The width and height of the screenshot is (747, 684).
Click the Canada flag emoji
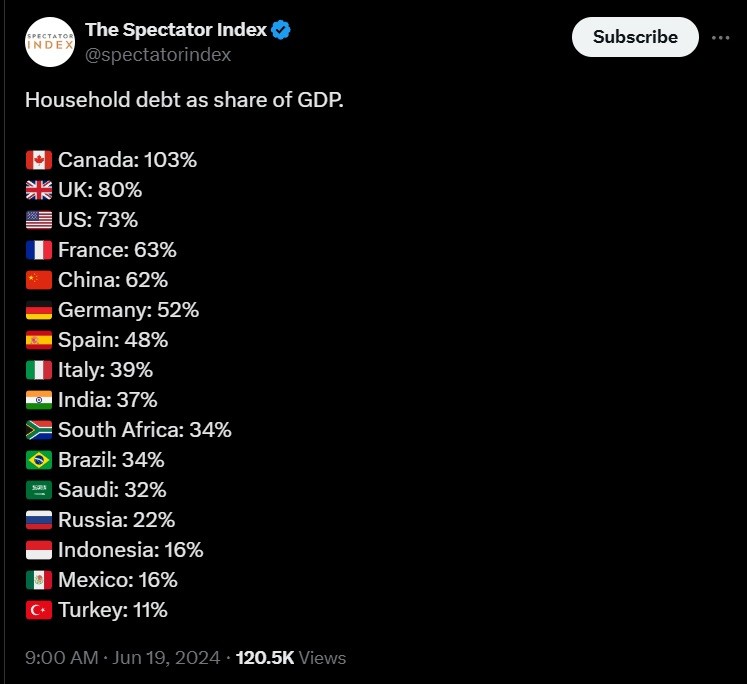(38, 160)
